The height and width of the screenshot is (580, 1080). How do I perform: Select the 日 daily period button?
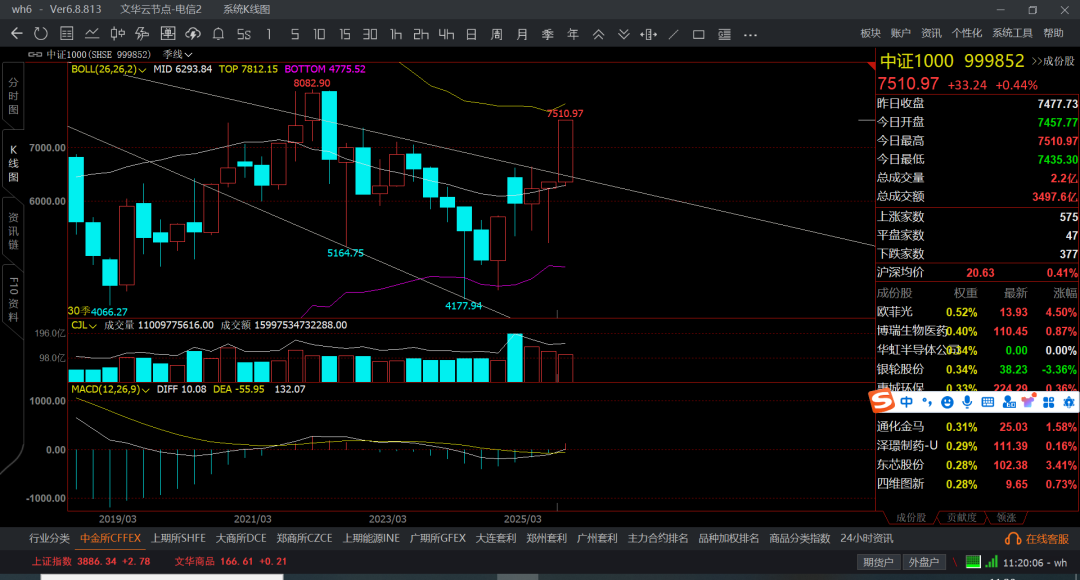(x=471, y=34)
